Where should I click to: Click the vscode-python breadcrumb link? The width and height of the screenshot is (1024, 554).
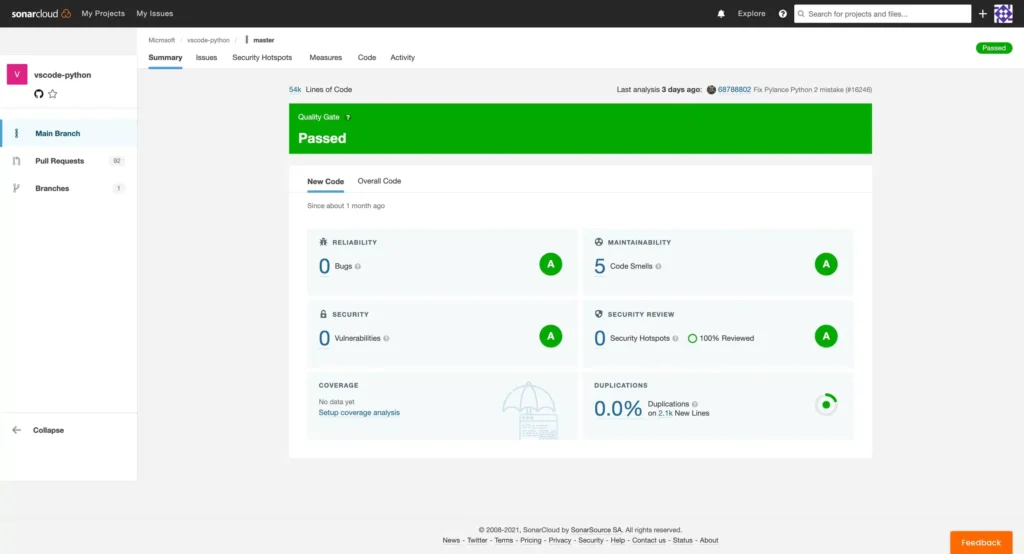tap(208, 41)
